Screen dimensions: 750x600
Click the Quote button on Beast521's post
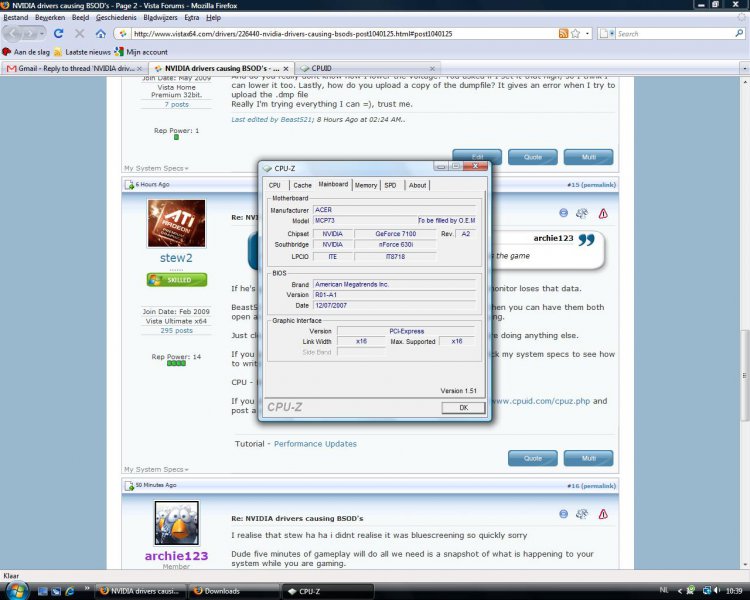point(532,157)
